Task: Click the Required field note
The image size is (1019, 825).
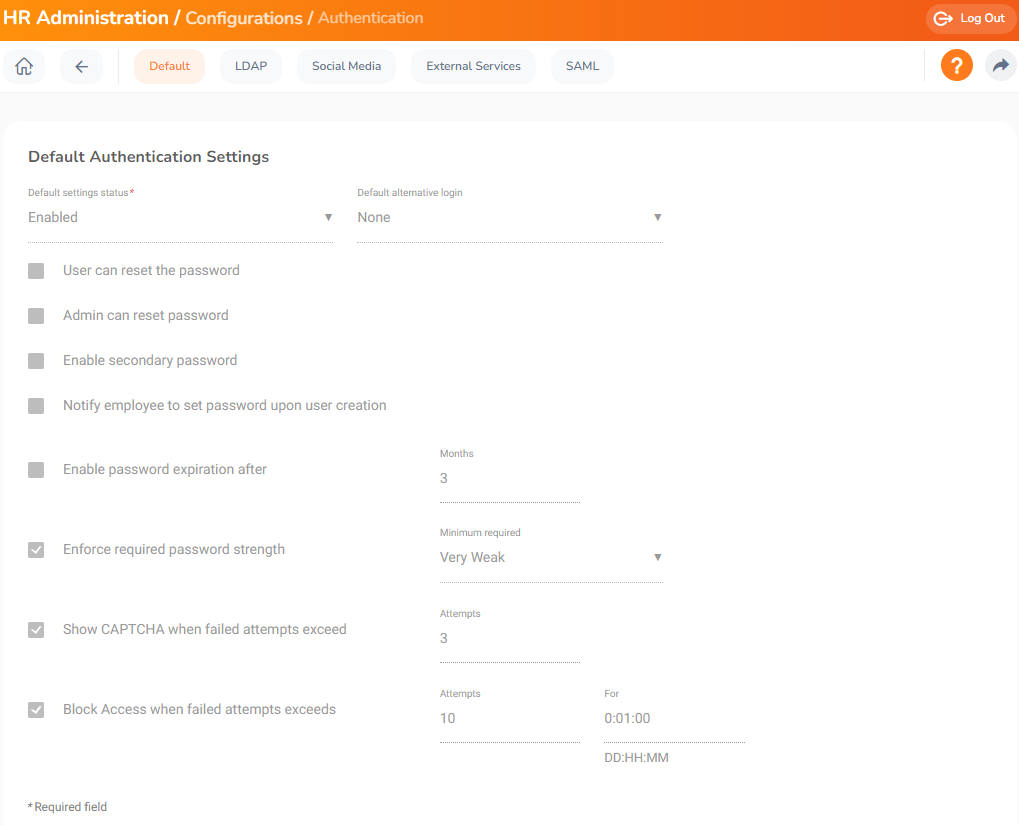Action: pos(68,807)
